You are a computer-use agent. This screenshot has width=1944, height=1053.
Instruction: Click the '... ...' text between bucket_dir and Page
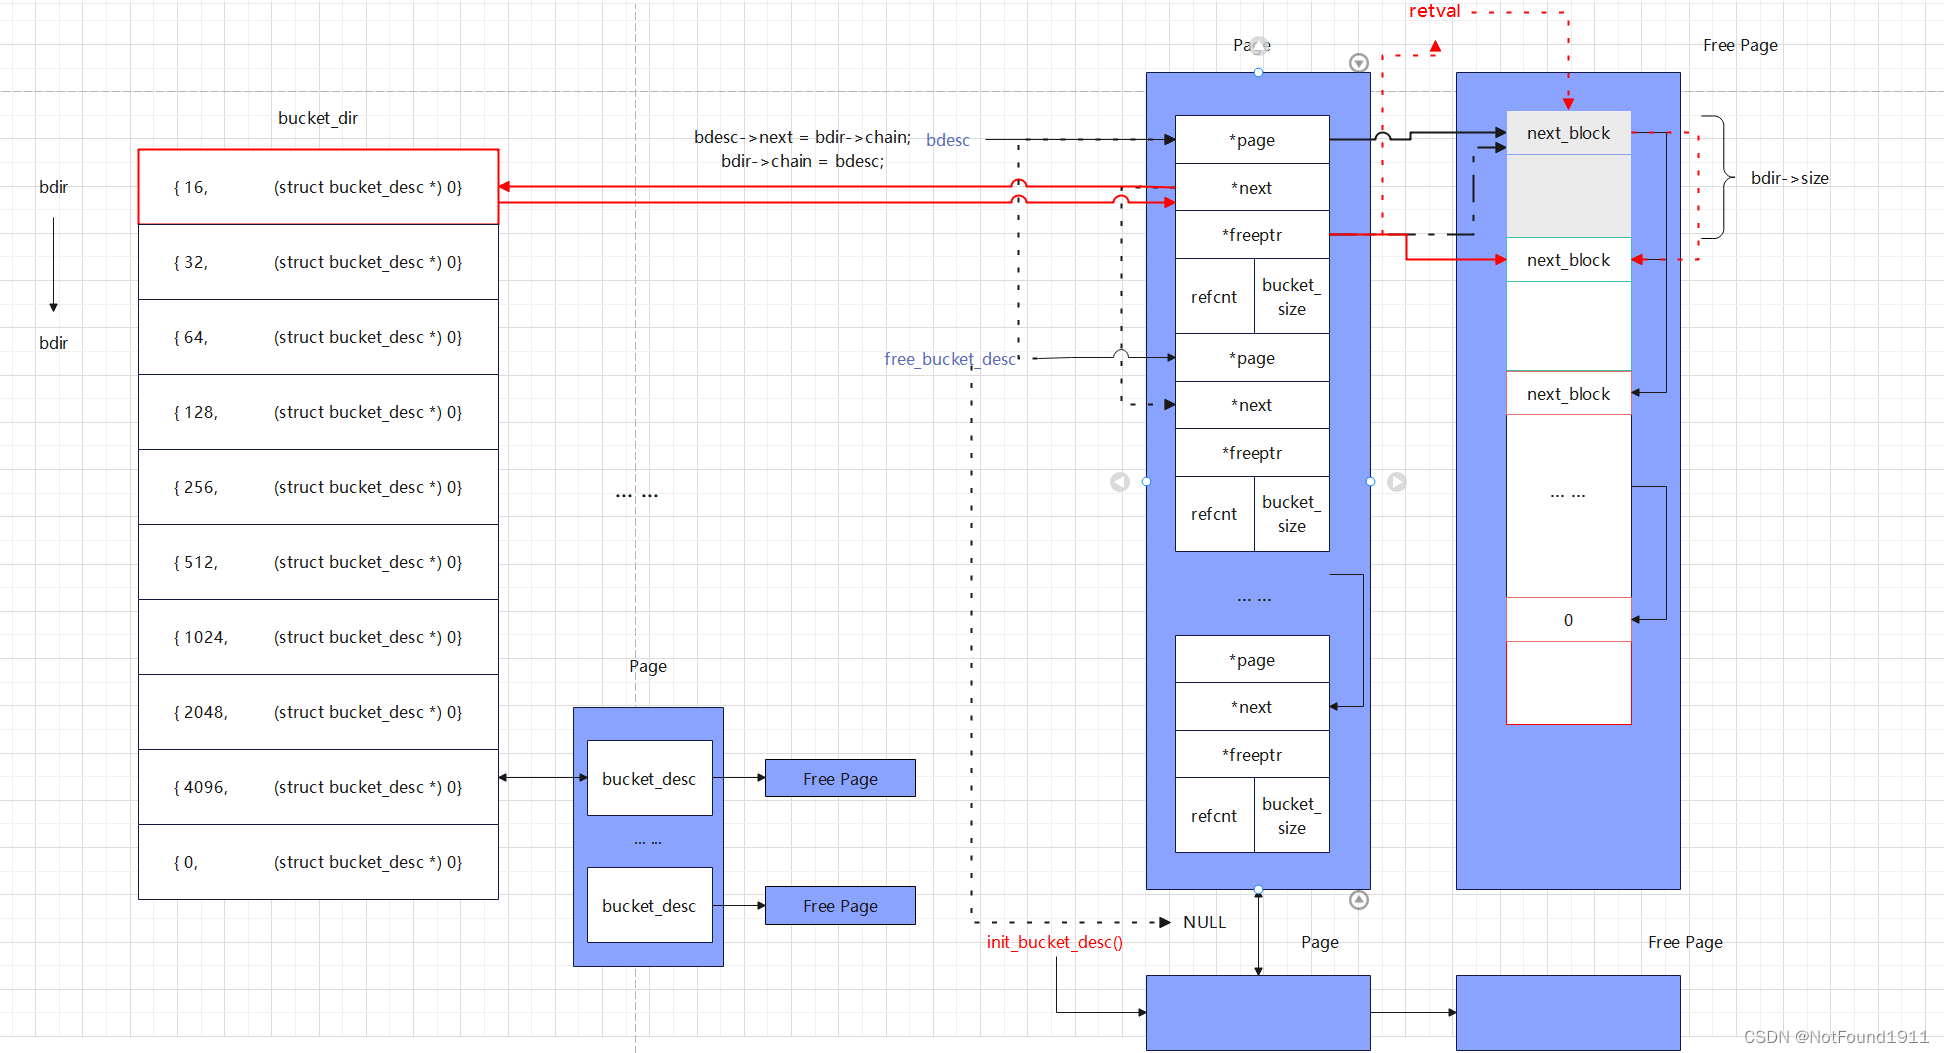637,494
